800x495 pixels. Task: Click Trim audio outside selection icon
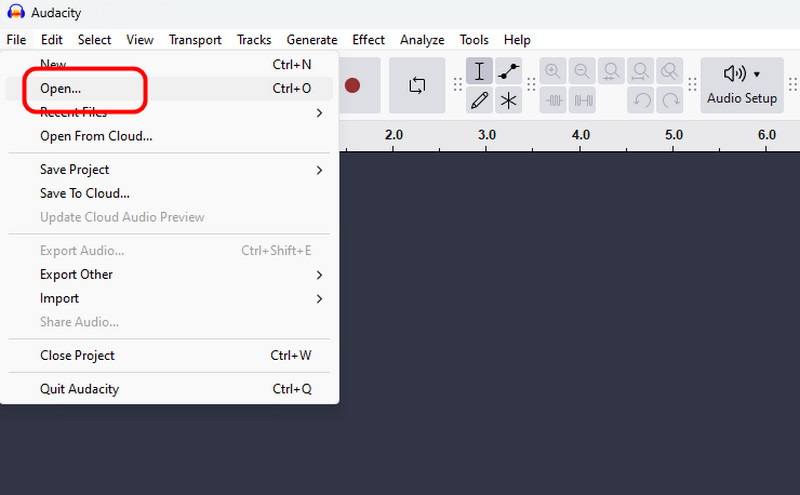coord(553,100)
